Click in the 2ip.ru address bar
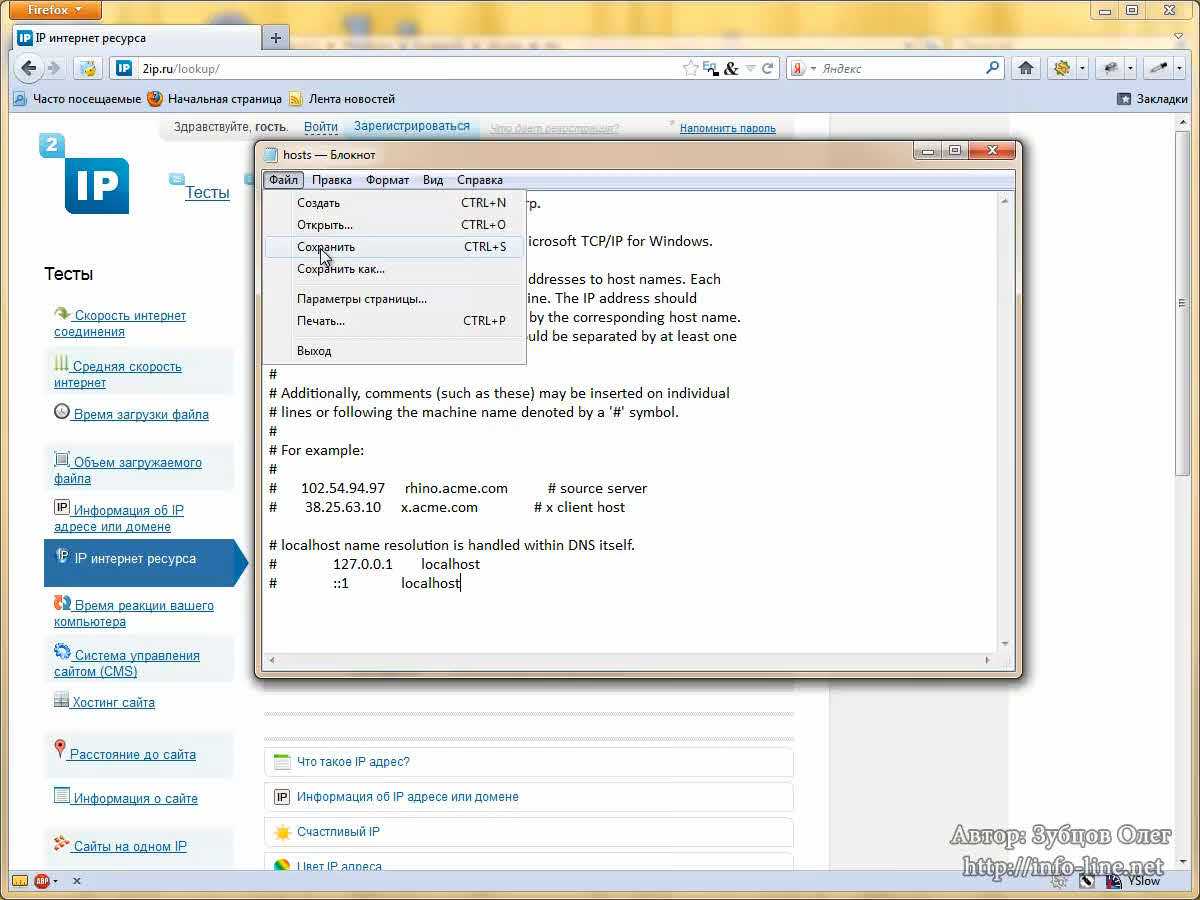 tap(400, 69)
